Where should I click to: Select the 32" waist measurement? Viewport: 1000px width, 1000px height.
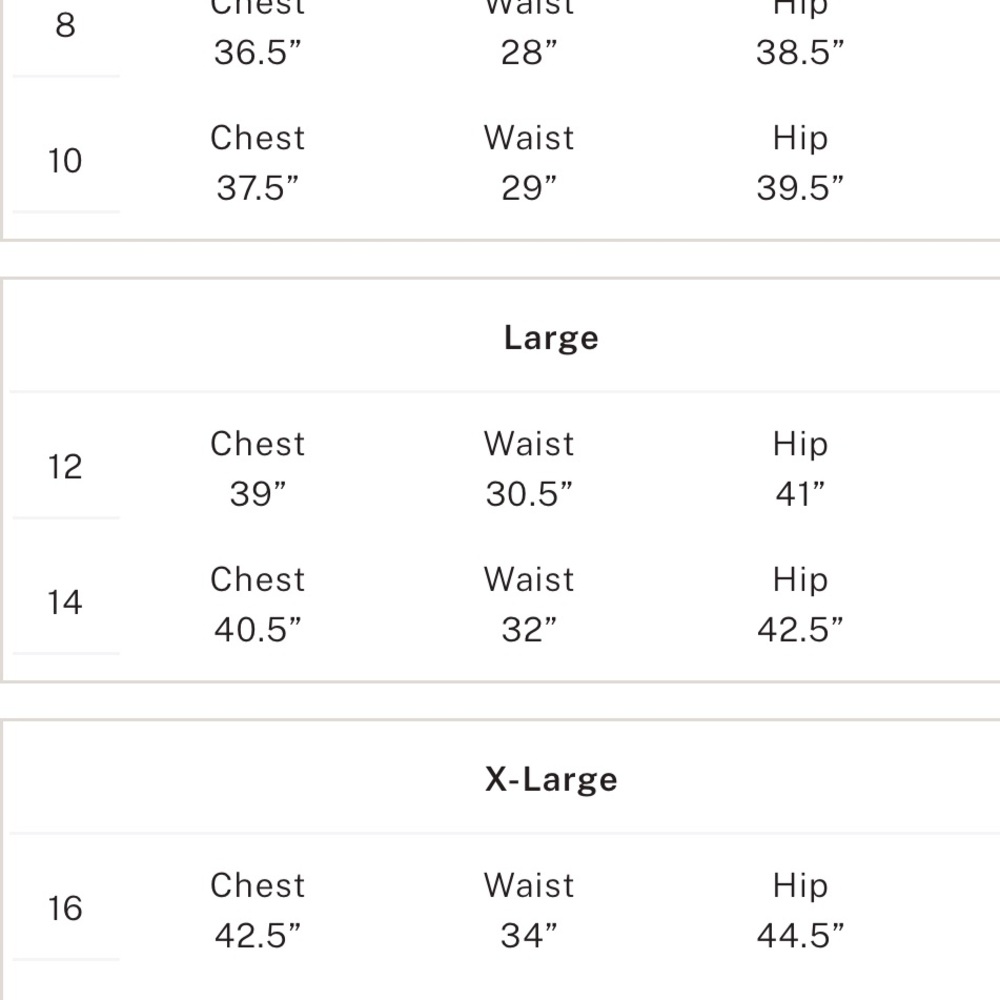(x=529, y=630)
